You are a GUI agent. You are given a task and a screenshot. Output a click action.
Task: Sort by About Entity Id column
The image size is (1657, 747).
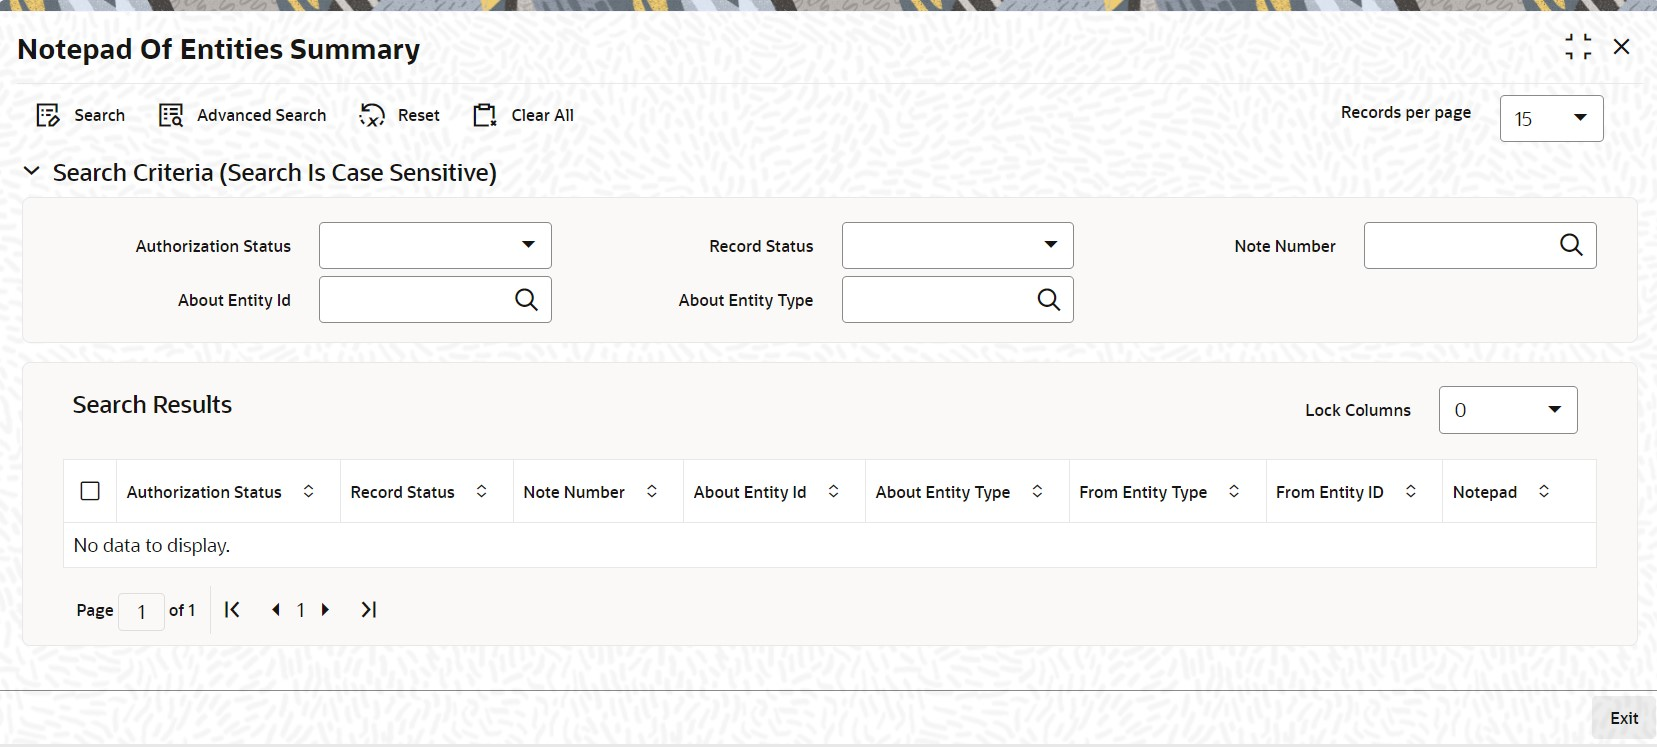click(x=834, y=491)
